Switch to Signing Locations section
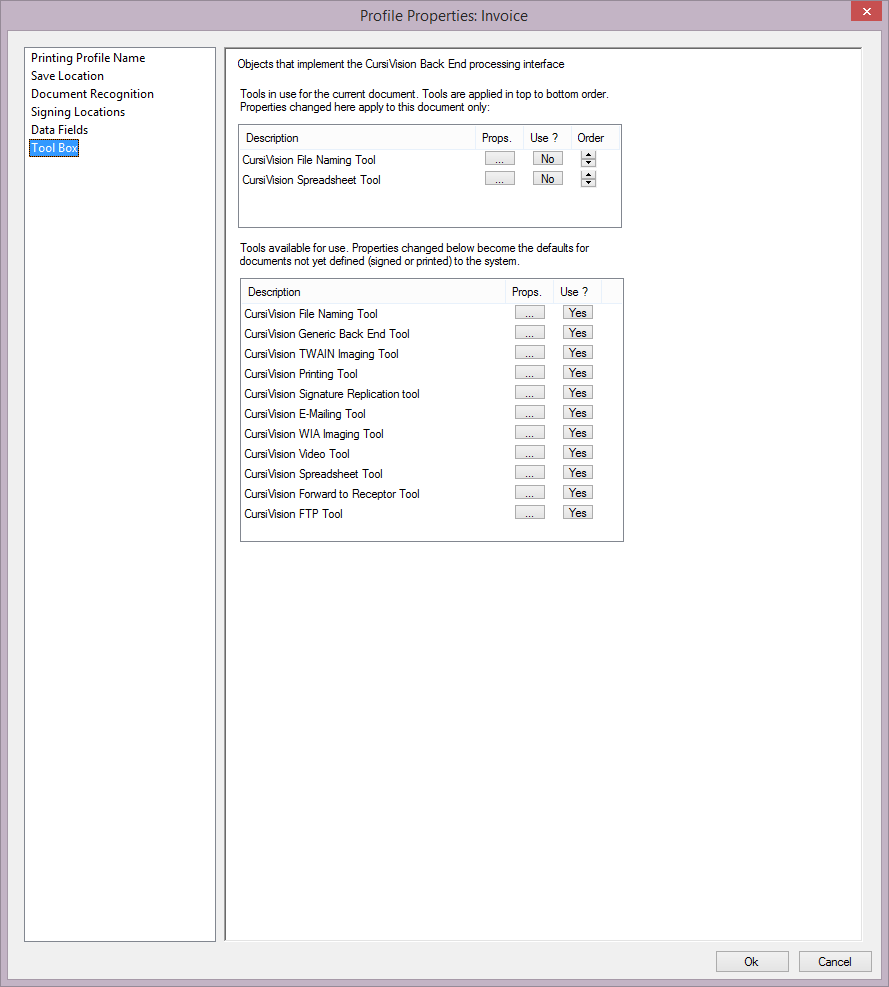 (78, 112)
